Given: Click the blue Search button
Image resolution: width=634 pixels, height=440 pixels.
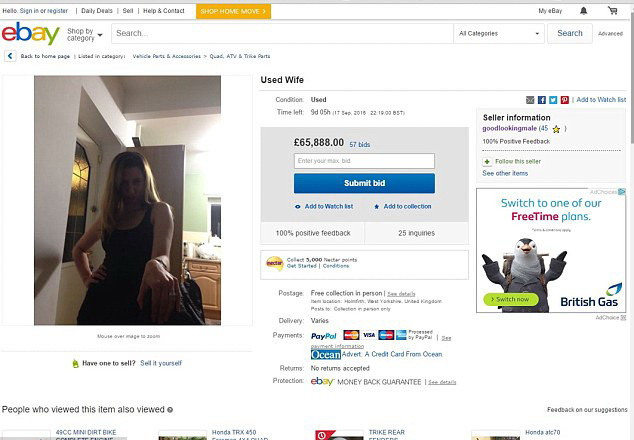Looking at the screenshot, I should click(570, 33).
